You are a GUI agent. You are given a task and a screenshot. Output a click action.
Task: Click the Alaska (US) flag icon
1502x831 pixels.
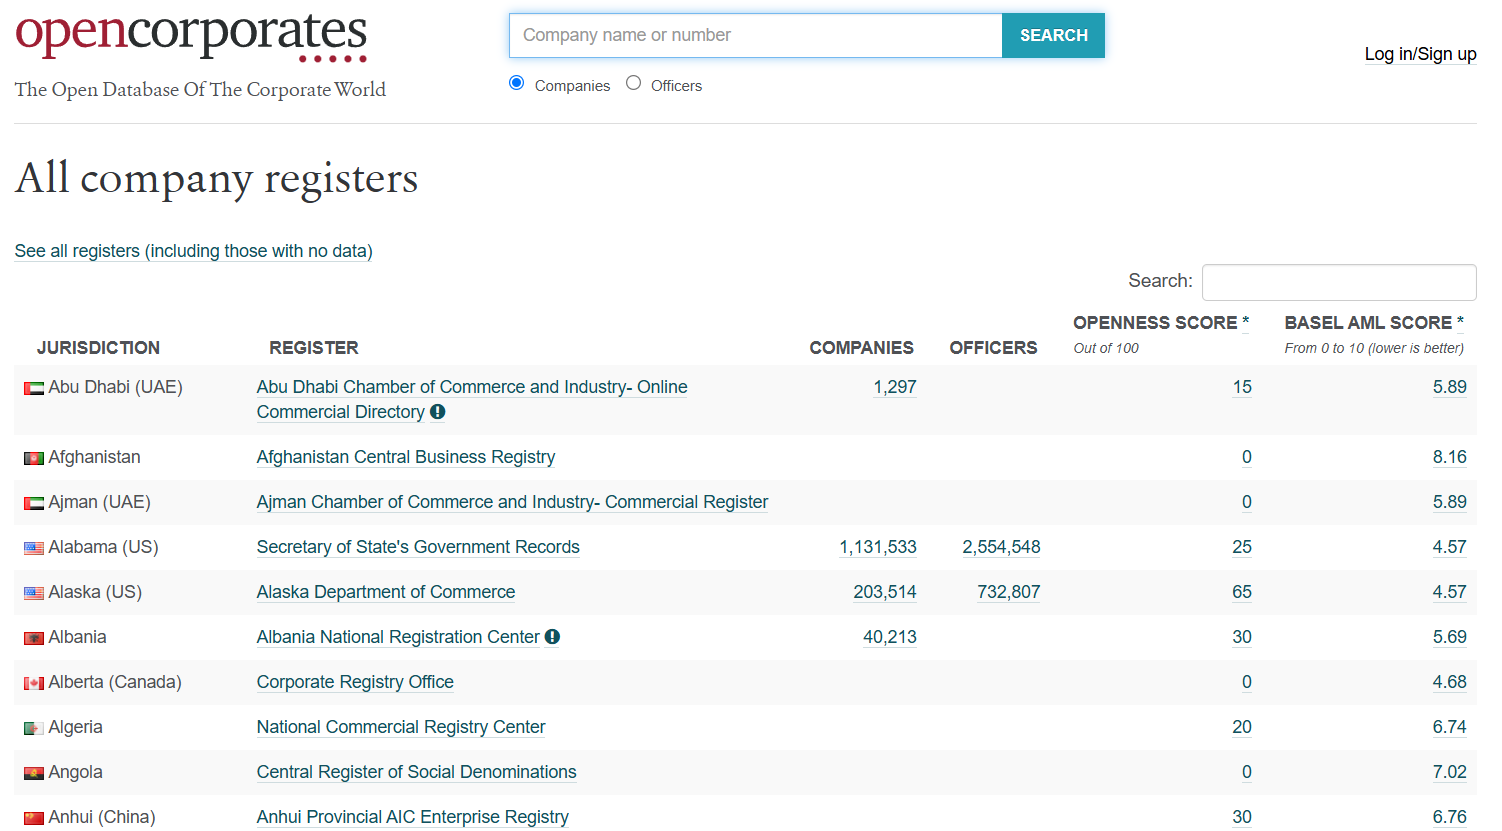click(x=34, y=593)
